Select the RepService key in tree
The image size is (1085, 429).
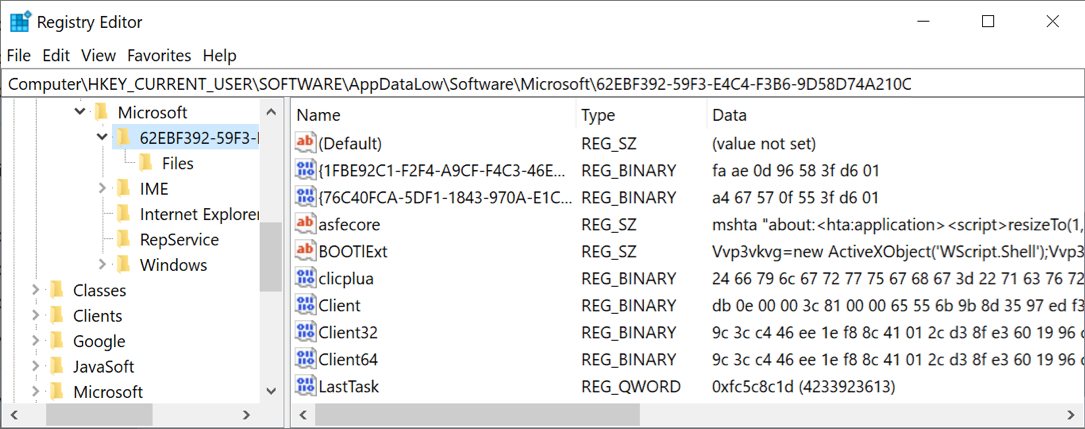(x=179, y=240)
